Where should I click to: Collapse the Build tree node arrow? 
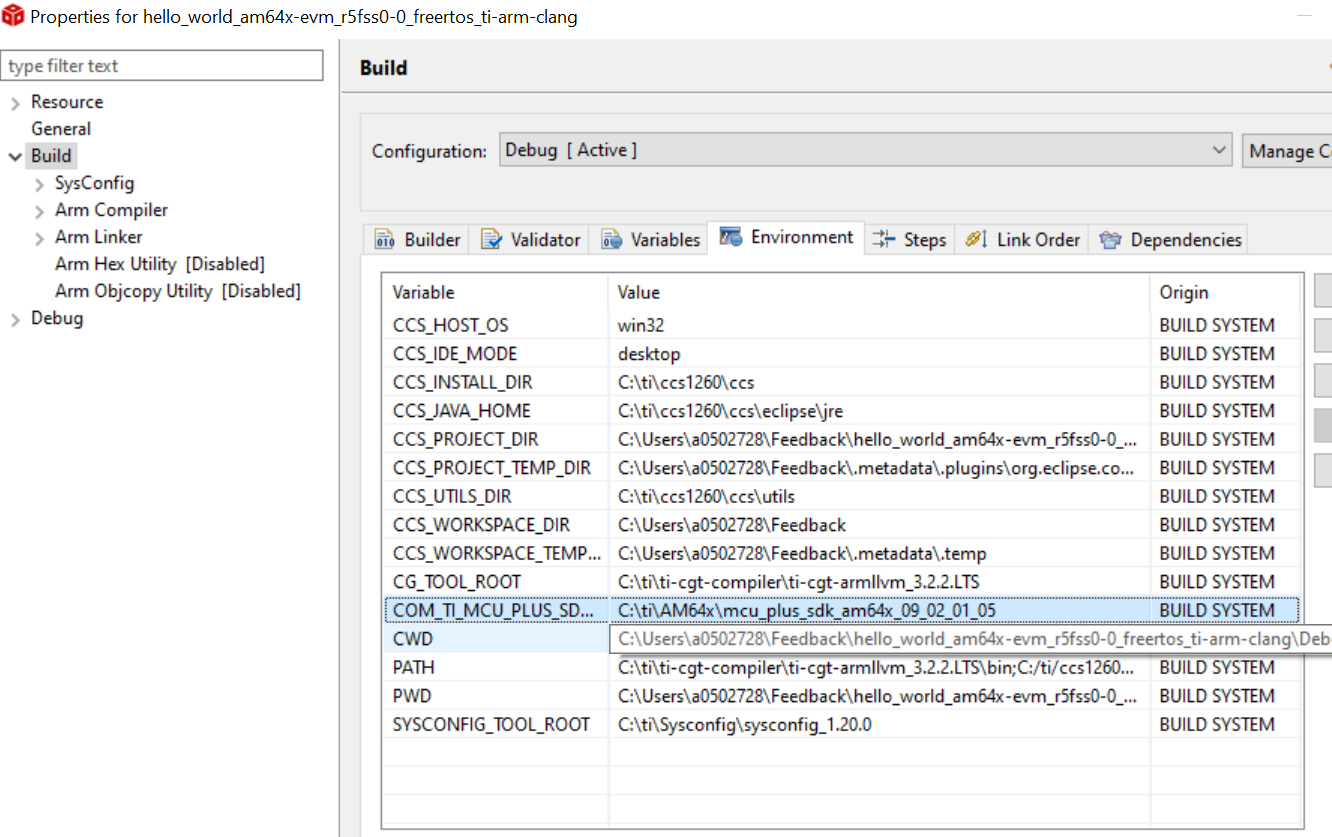(15, 156)
